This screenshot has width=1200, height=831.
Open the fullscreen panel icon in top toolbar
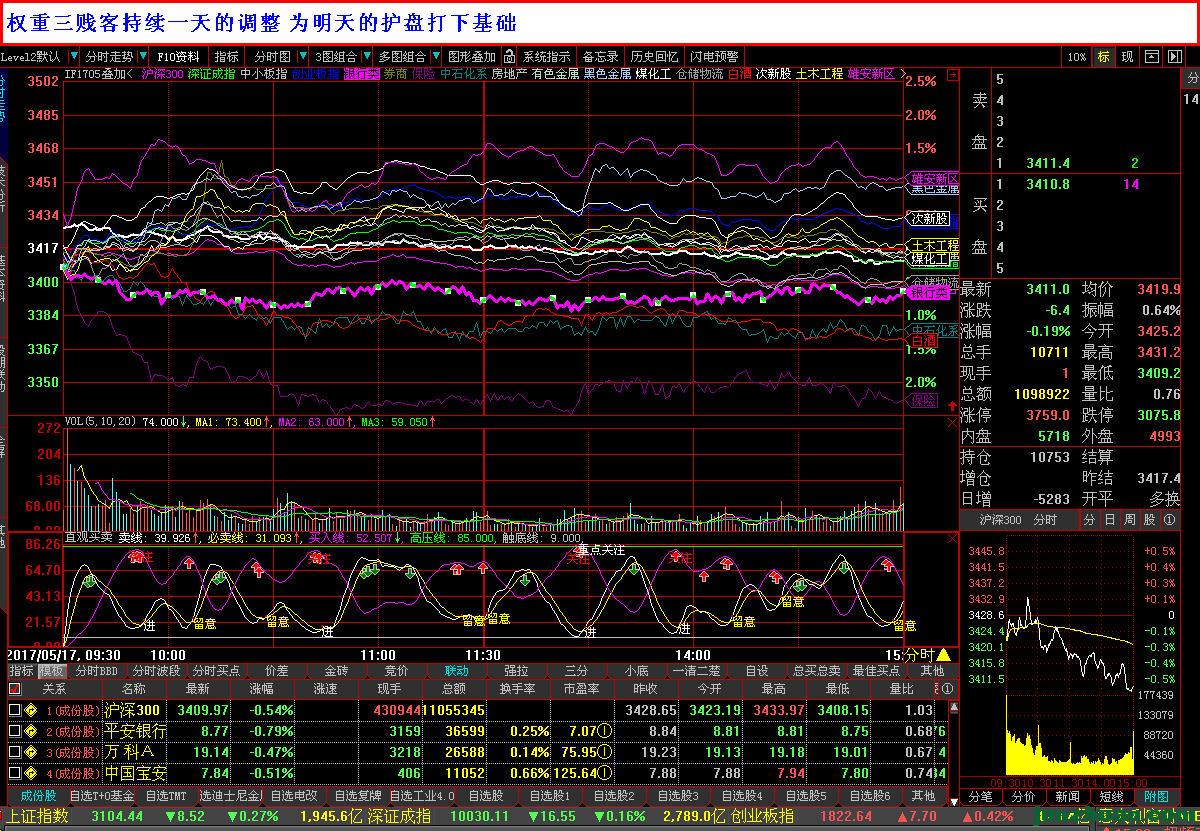[x=1175, y=57]
